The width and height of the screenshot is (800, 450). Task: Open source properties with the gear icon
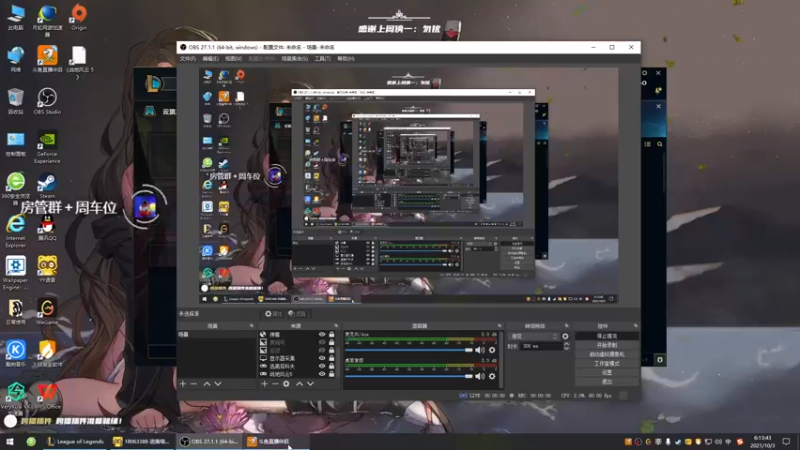click(286, 384)
